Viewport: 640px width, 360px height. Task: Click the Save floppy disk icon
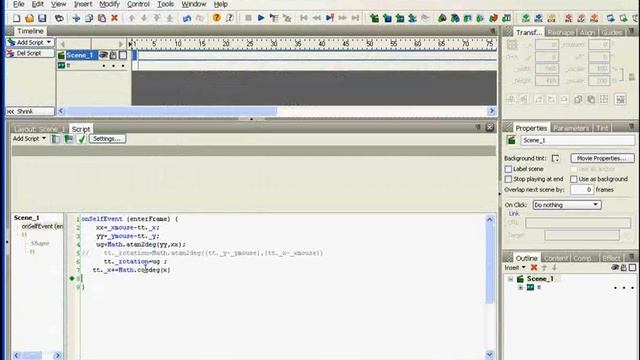click(x=42, y=18)
